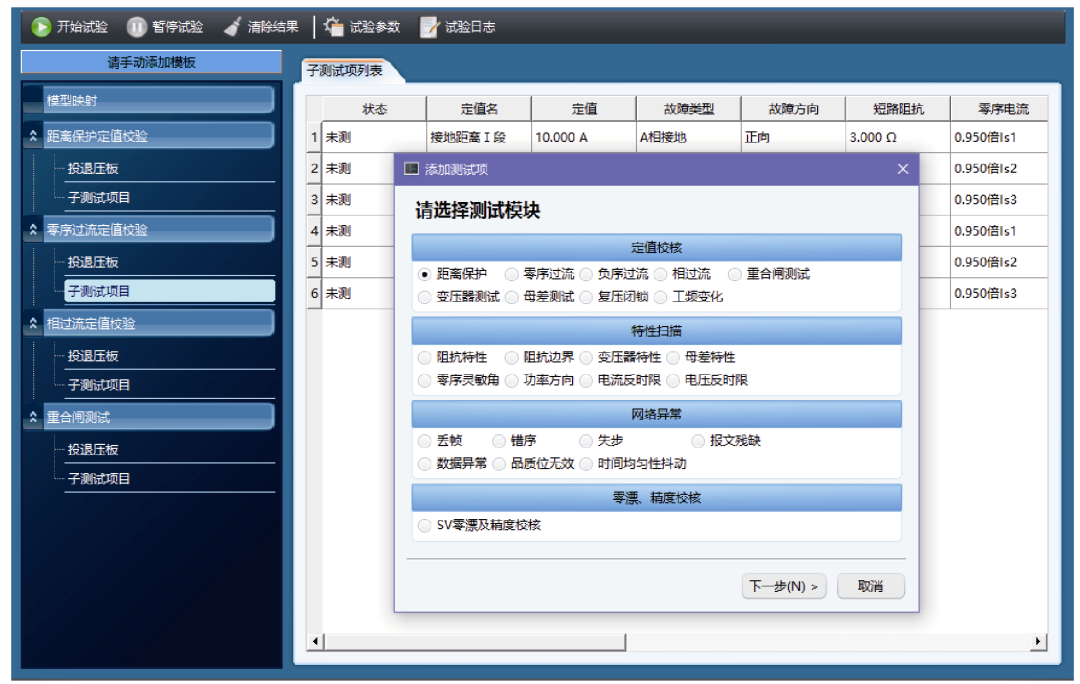The image size is (1080, 684).
Task: Pick the 品质位无效 radio option
Action: [x=499, y=464]
